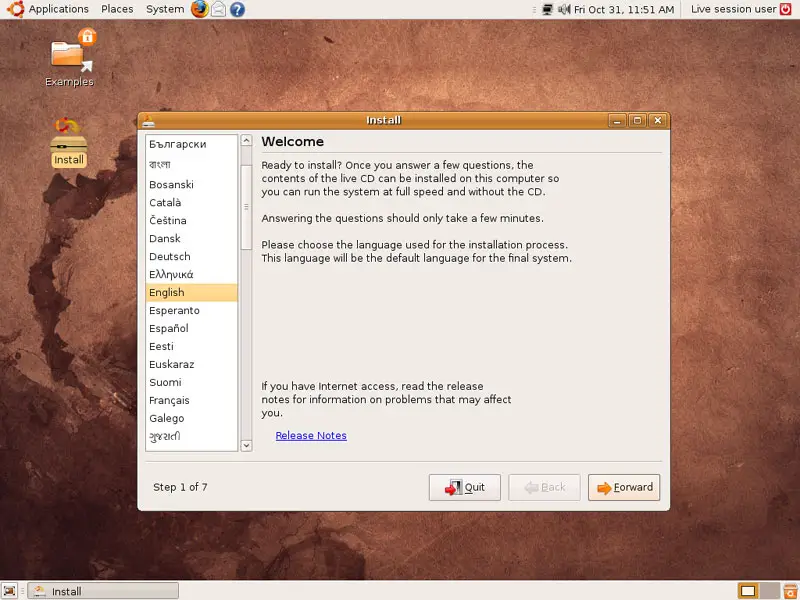Click the Install task in the bottom taskbar
The image size is (800, 600).
coord(103,591)
